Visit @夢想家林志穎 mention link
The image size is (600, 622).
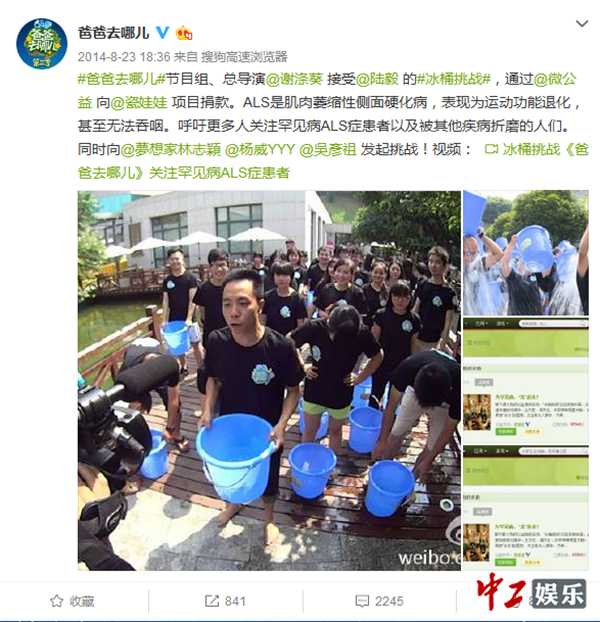pos(170,150)
